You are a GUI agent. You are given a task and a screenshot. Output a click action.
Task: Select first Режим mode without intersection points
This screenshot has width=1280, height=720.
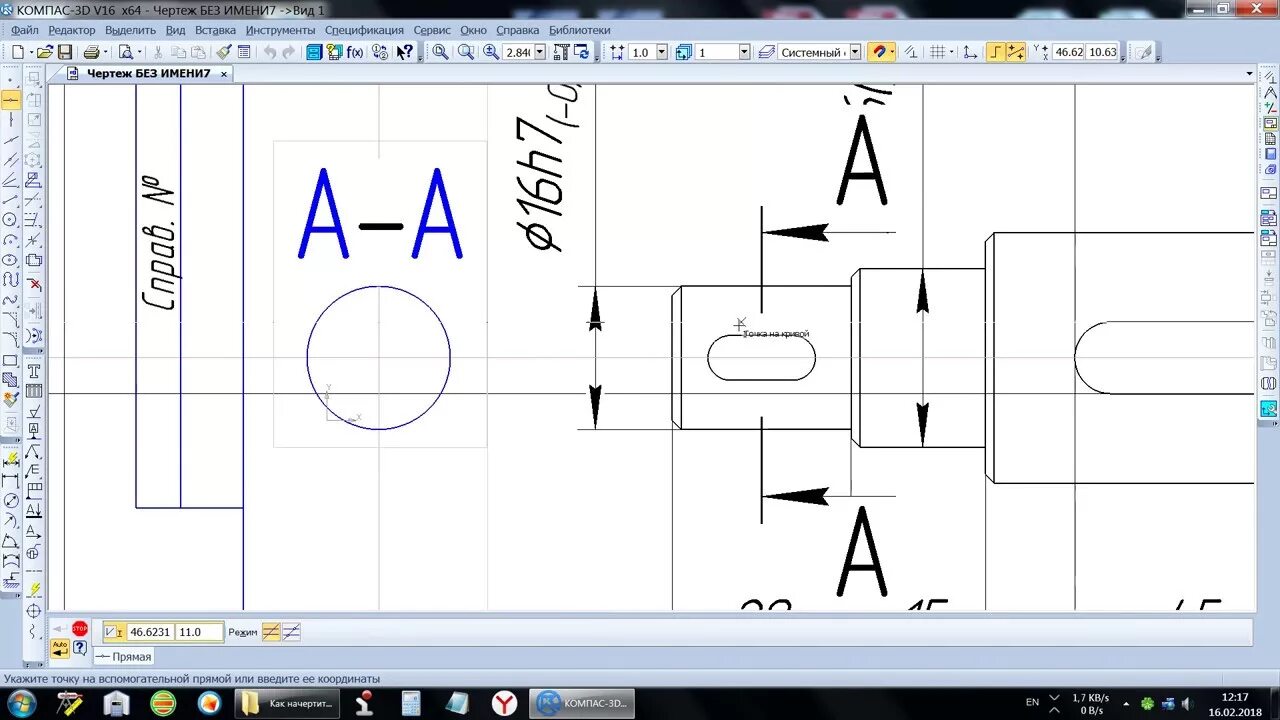pyautogui.click(x=270, y=632)
